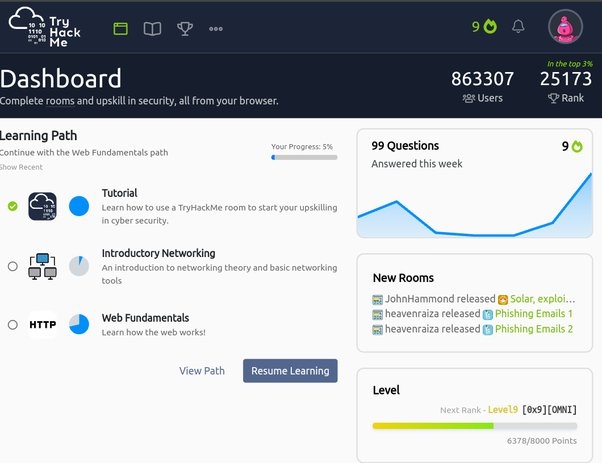Click heavenraiza avatar beside Phishing Emails 1
Screen dimensions: 602x463
point(377,314)
